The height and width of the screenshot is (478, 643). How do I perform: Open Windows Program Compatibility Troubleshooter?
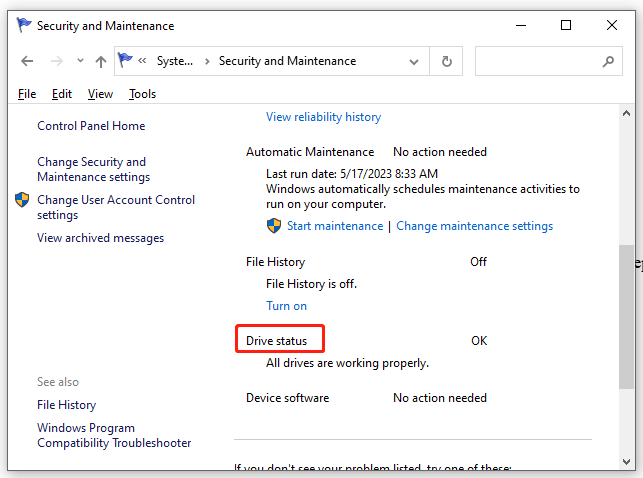point(114,435)
